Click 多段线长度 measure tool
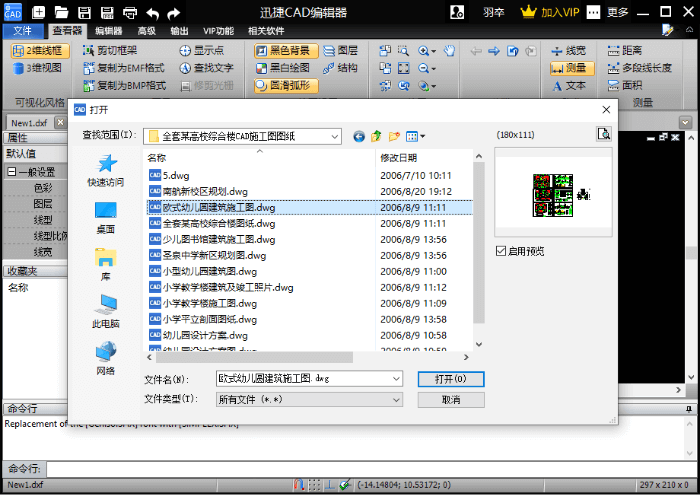 [640, 68]
